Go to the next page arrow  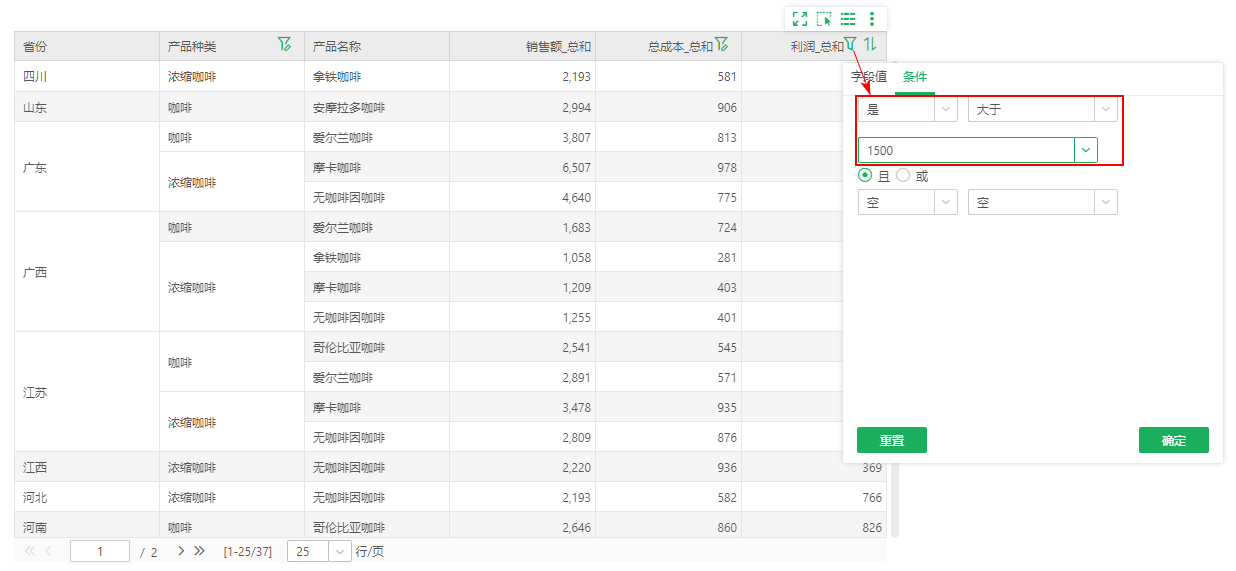pos(181,551)
